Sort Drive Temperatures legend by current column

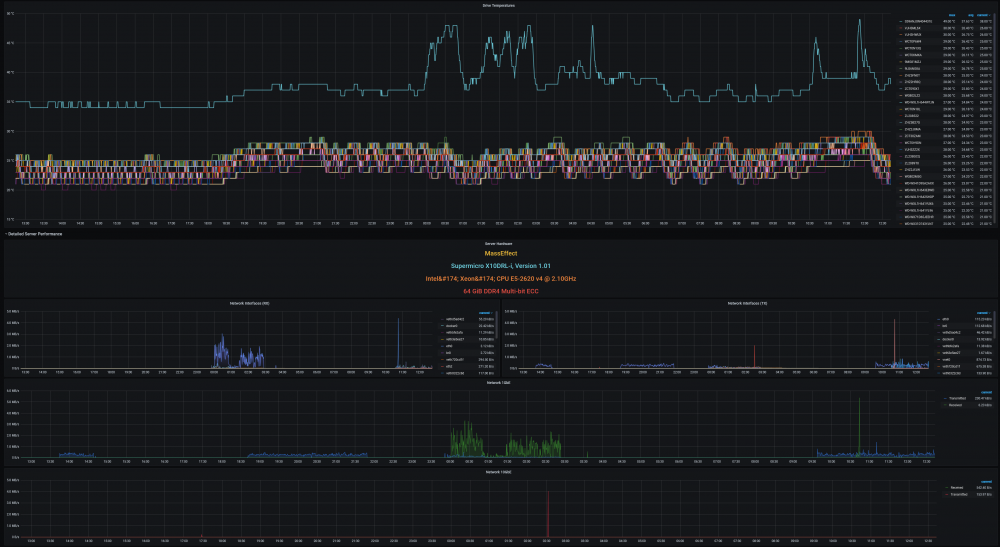983,15
